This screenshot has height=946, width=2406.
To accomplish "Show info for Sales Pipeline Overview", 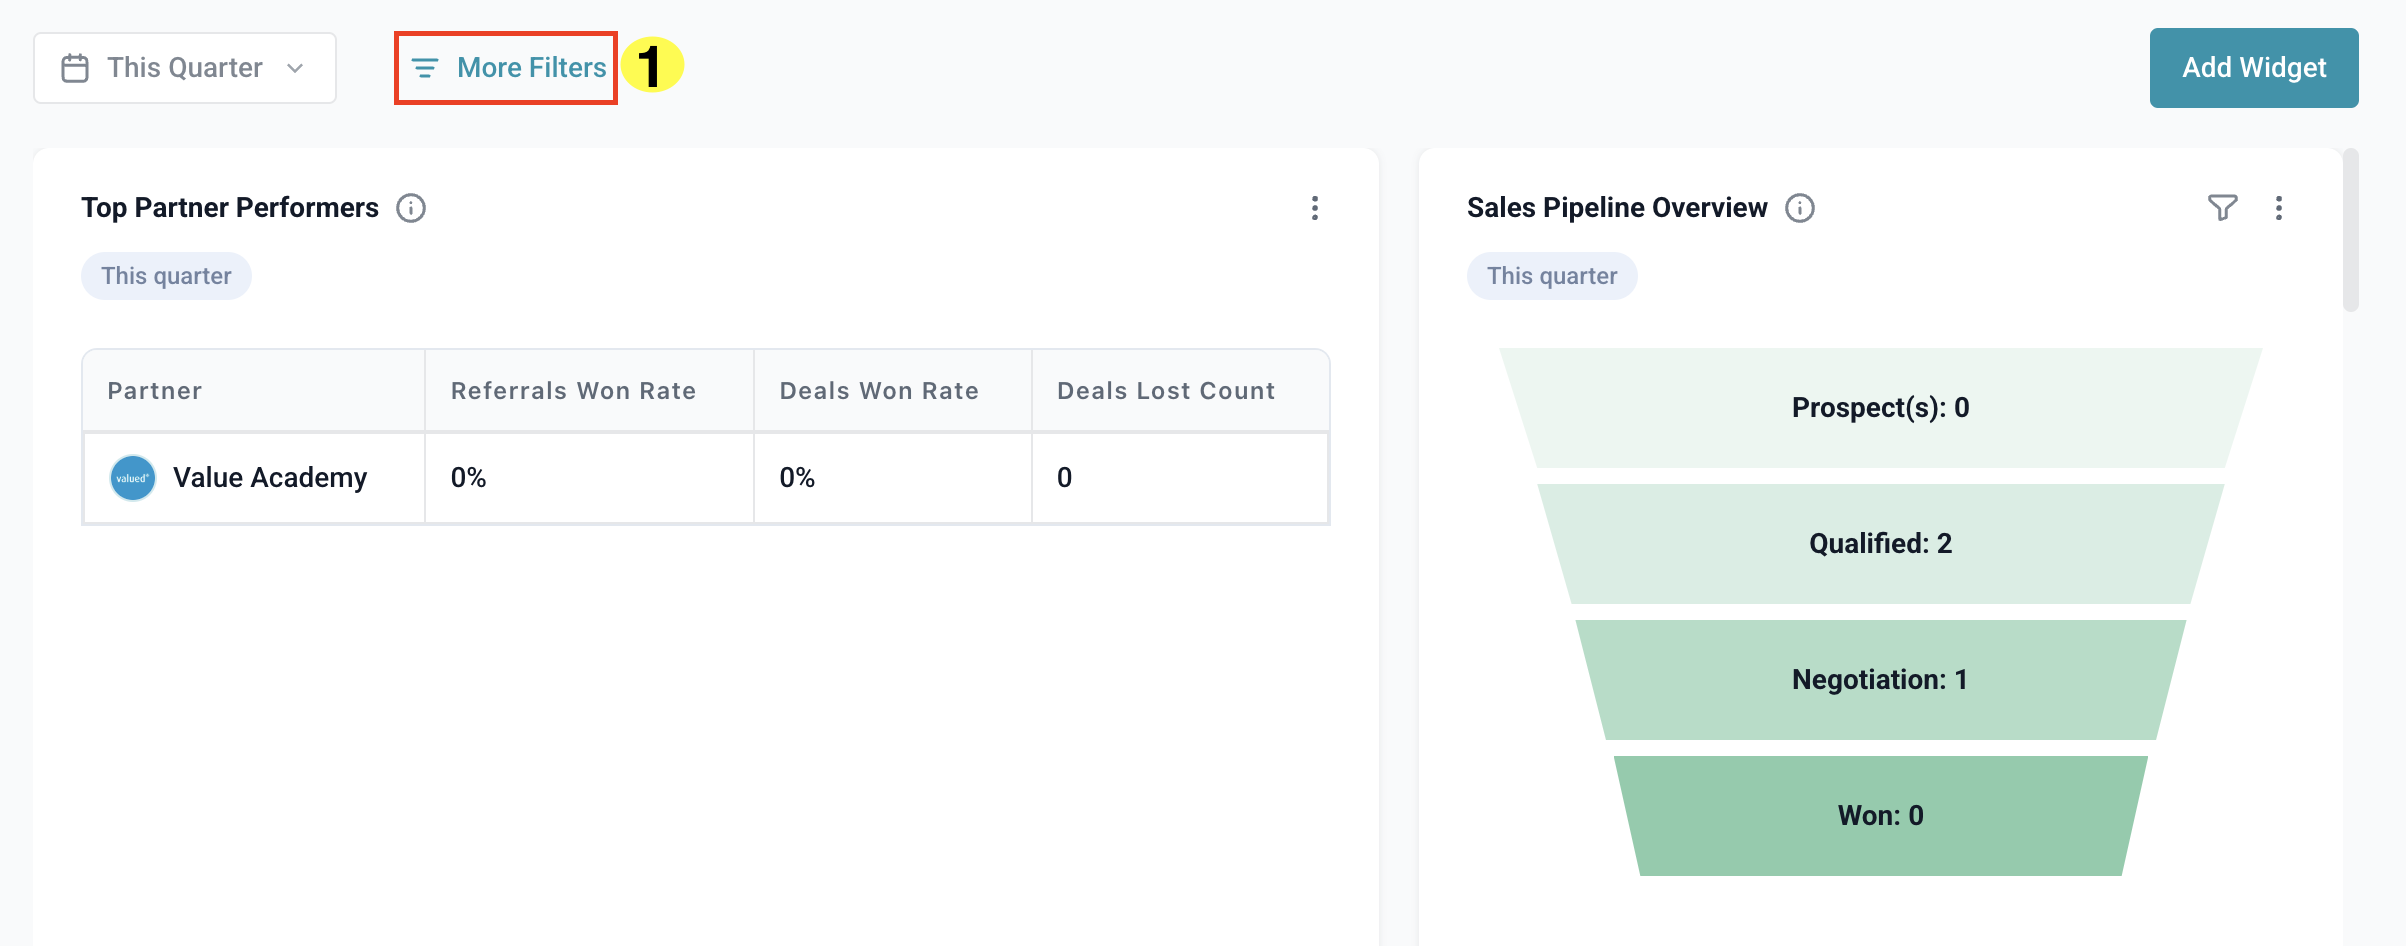I will coord(1800,208).
